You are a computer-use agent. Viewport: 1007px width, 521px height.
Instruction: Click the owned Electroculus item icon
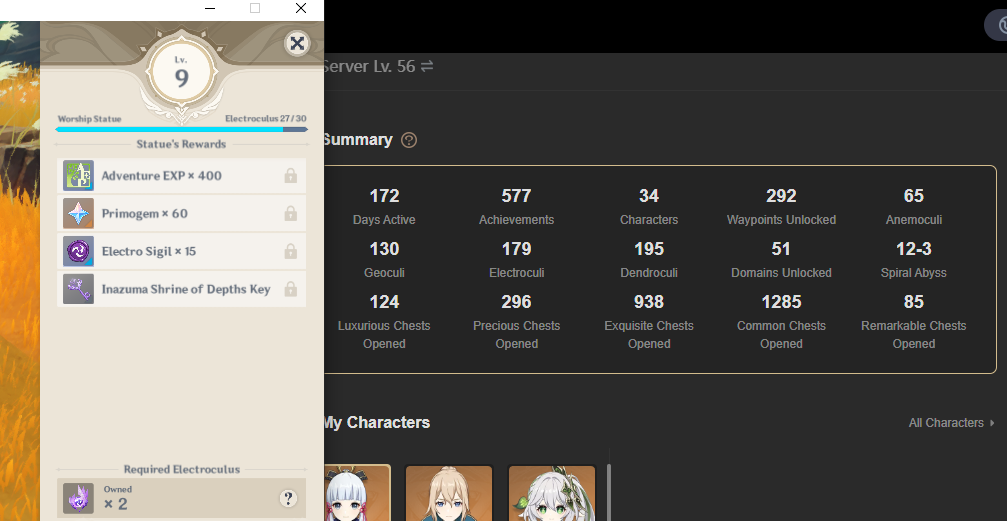[x=78, y=498]
